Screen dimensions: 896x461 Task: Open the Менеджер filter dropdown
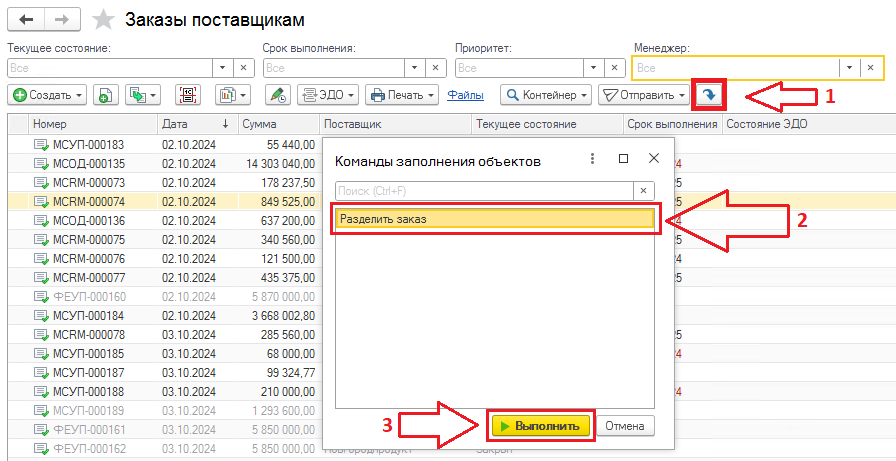(x=849, y=68)
